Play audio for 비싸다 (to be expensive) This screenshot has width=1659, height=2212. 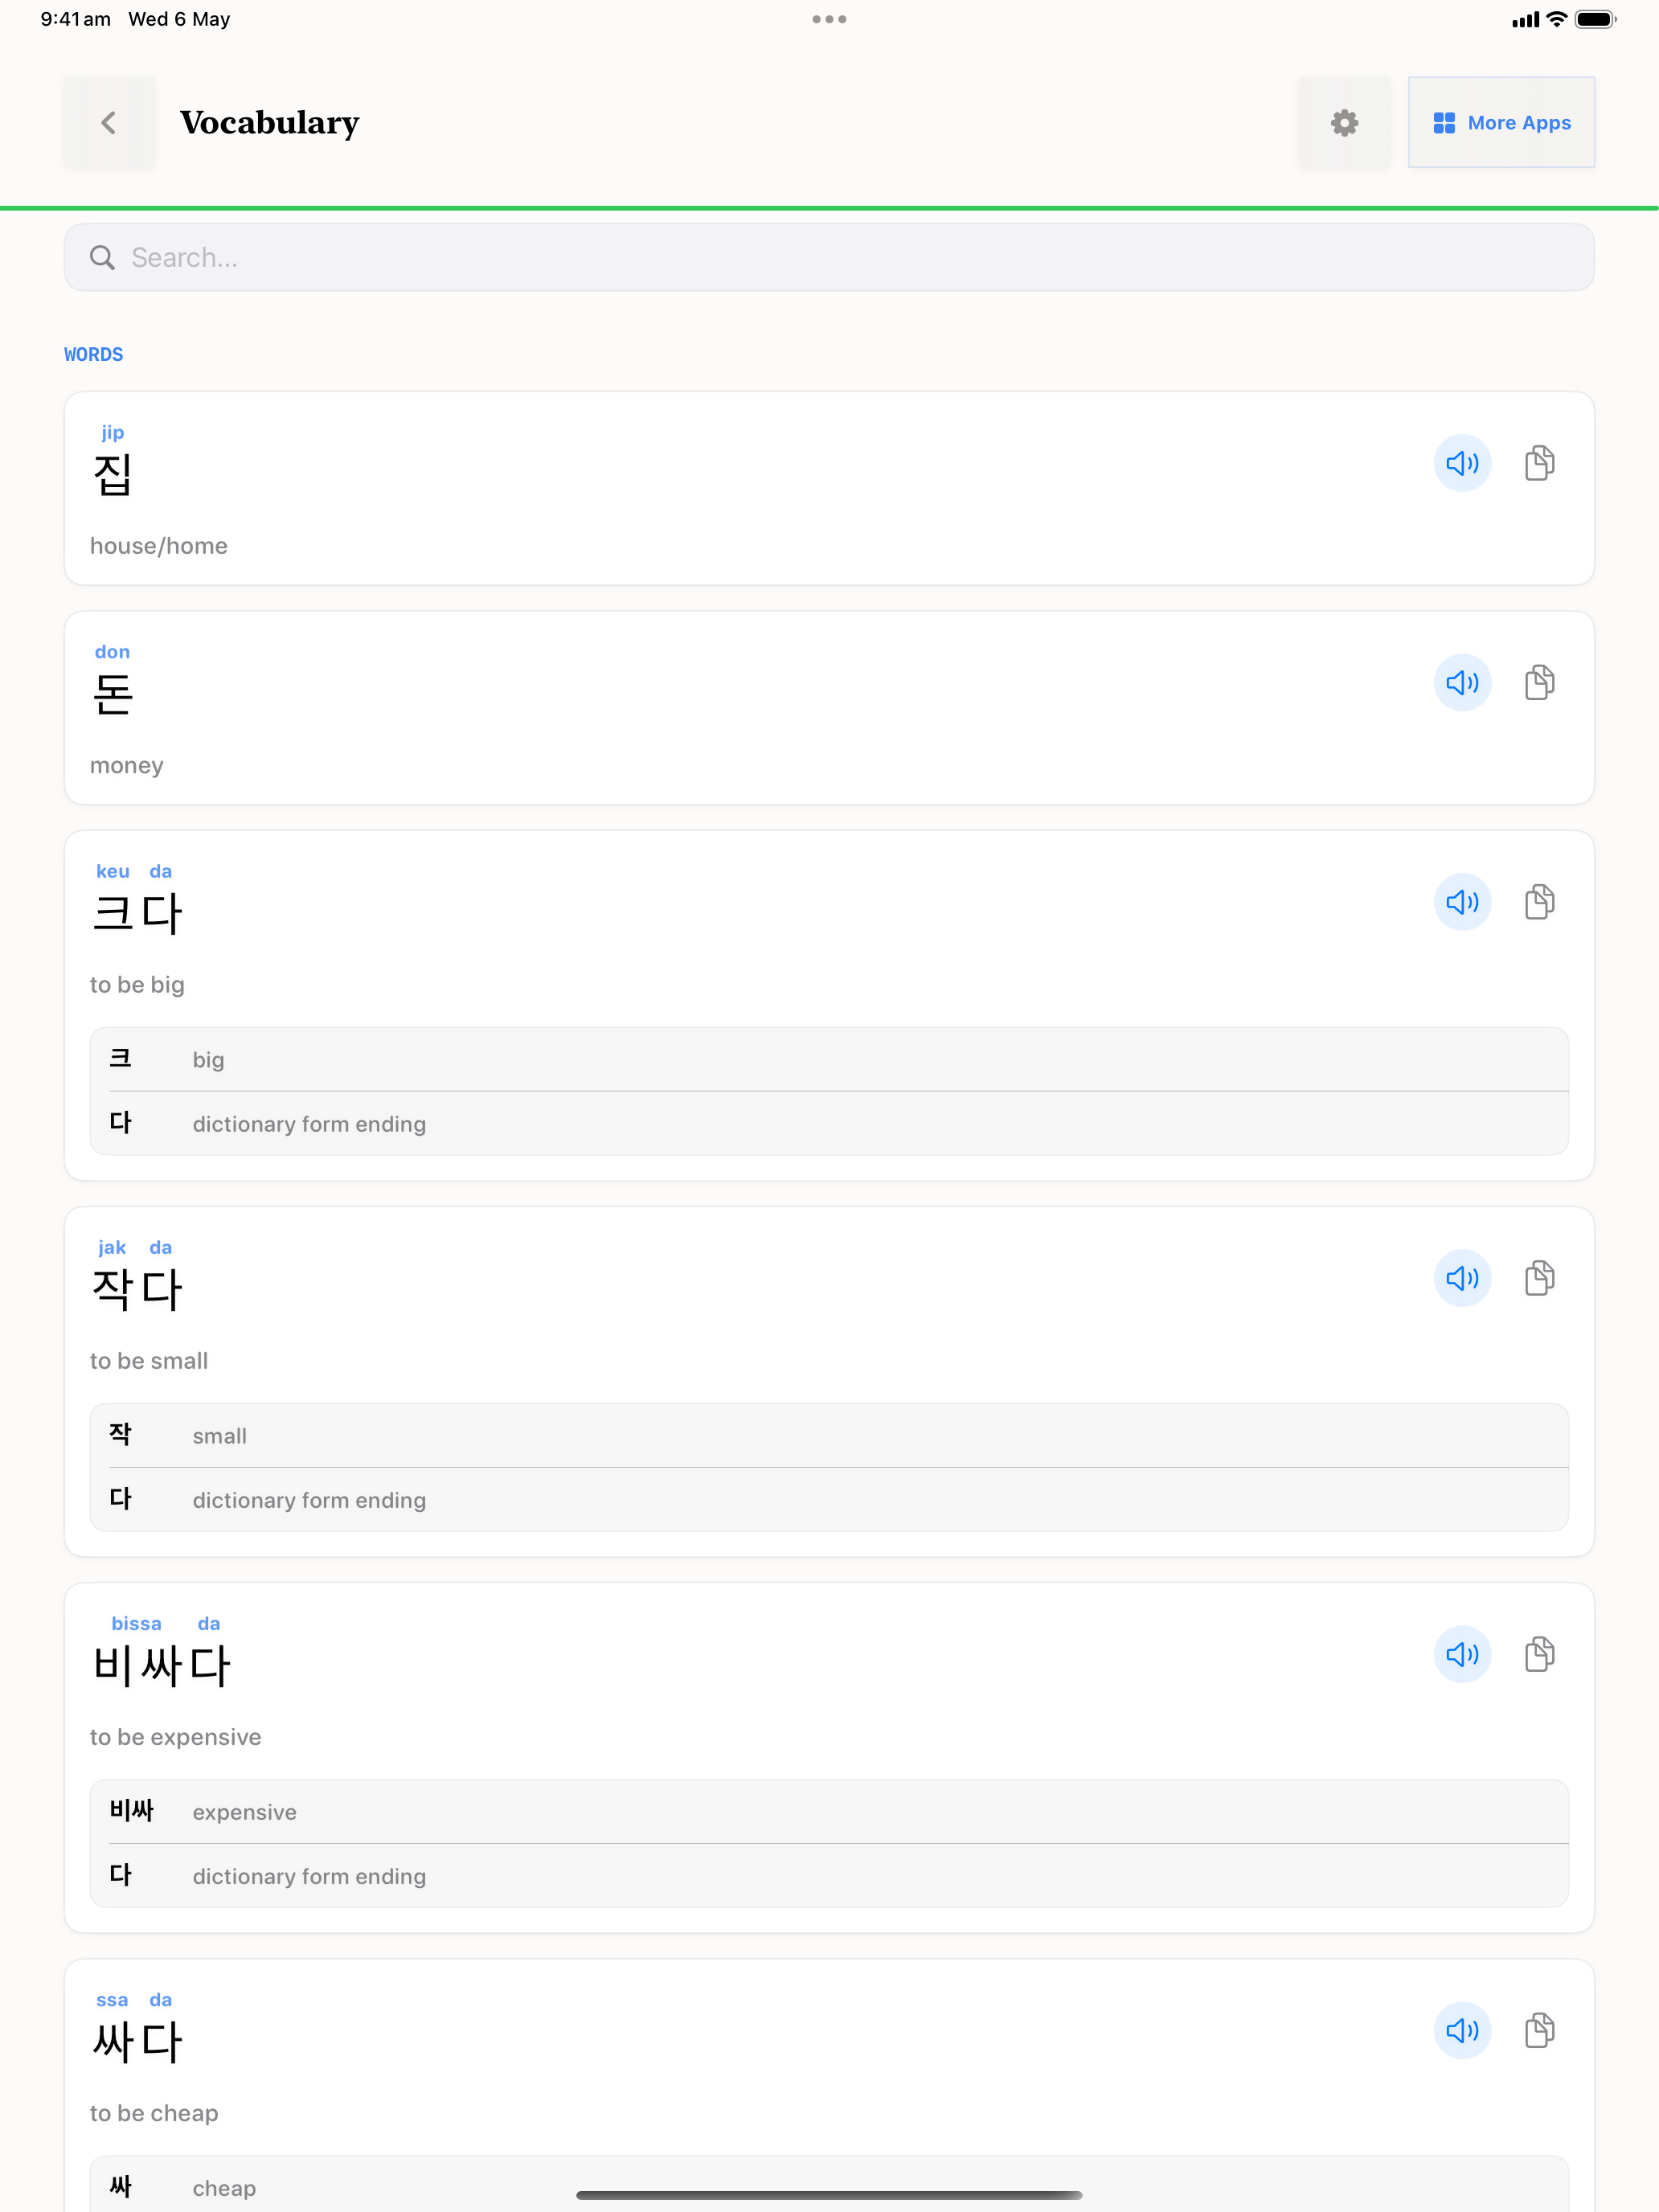[x=1462, y=1654]
